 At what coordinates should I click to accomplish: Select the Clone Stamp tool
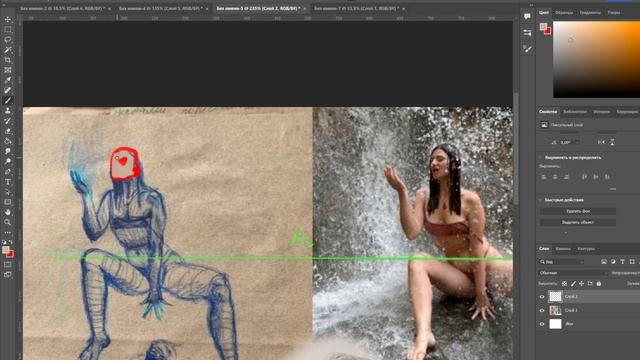point(8,111)
